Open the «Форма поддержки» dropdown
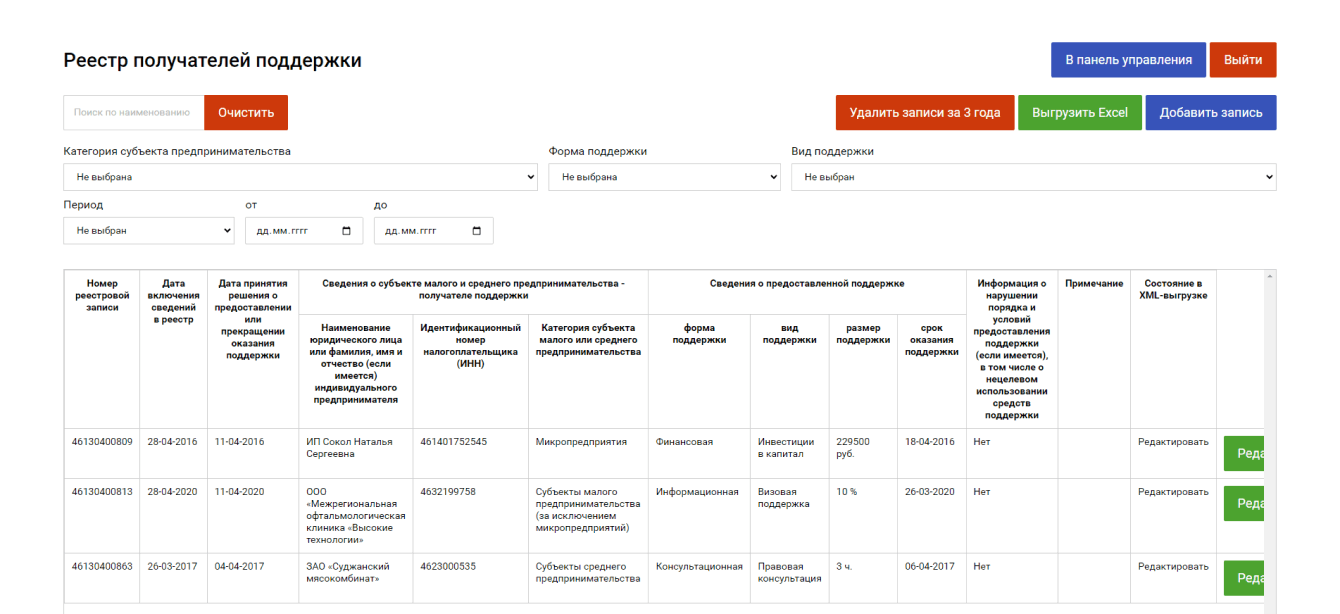The height and width of the screenshot is (614, 1340). (x=663, y=177)
